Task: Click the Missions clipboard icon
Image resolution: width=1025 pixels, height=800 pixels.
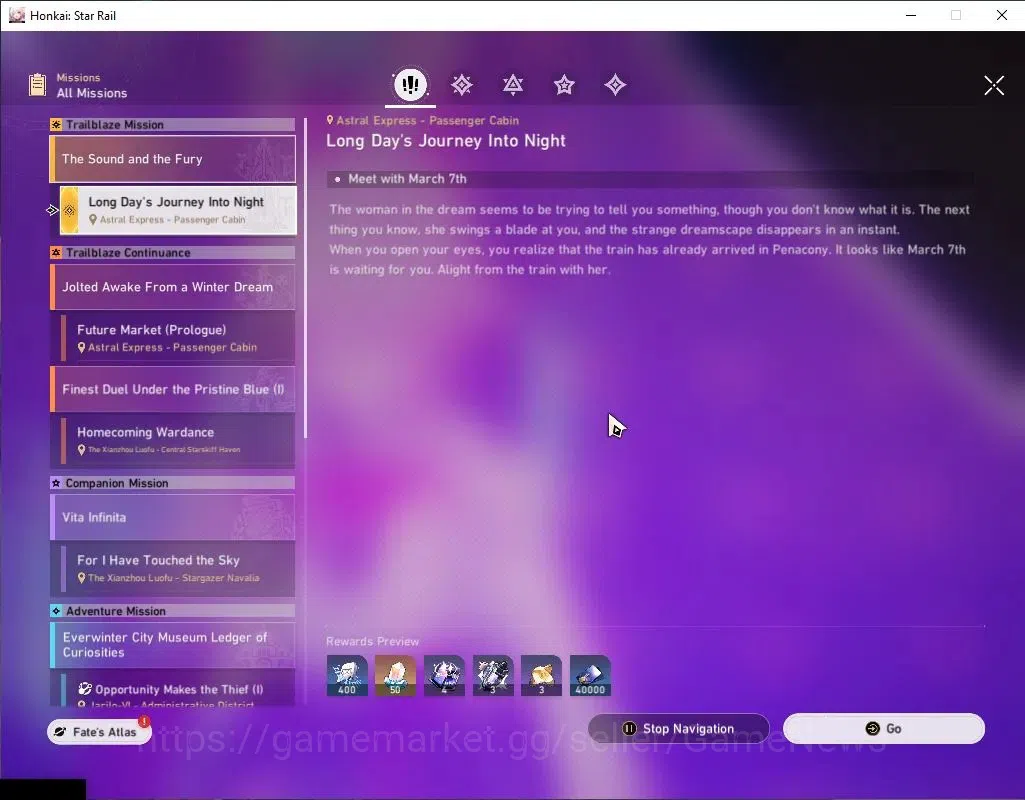Action: point(38,84)
